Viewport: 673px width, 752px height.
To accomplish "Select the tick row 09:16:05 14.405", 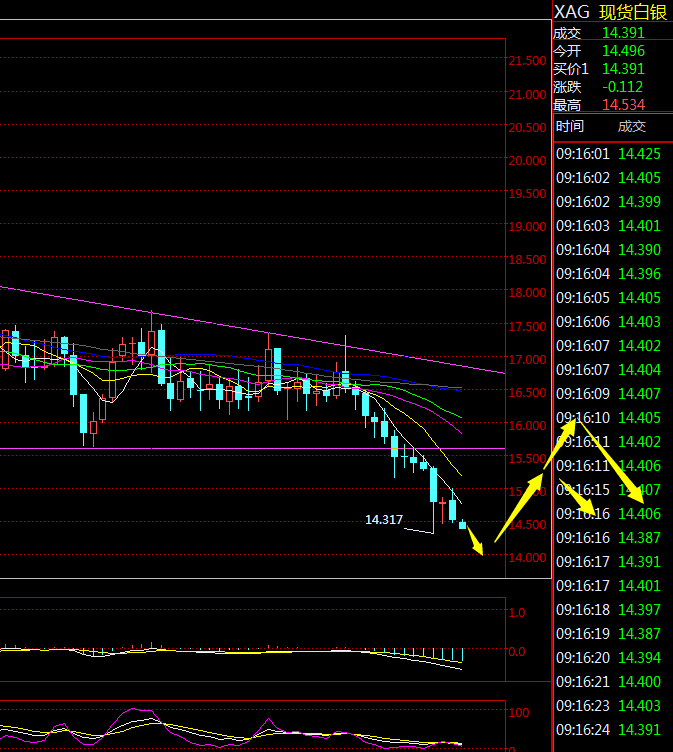I will coord(608,298).
